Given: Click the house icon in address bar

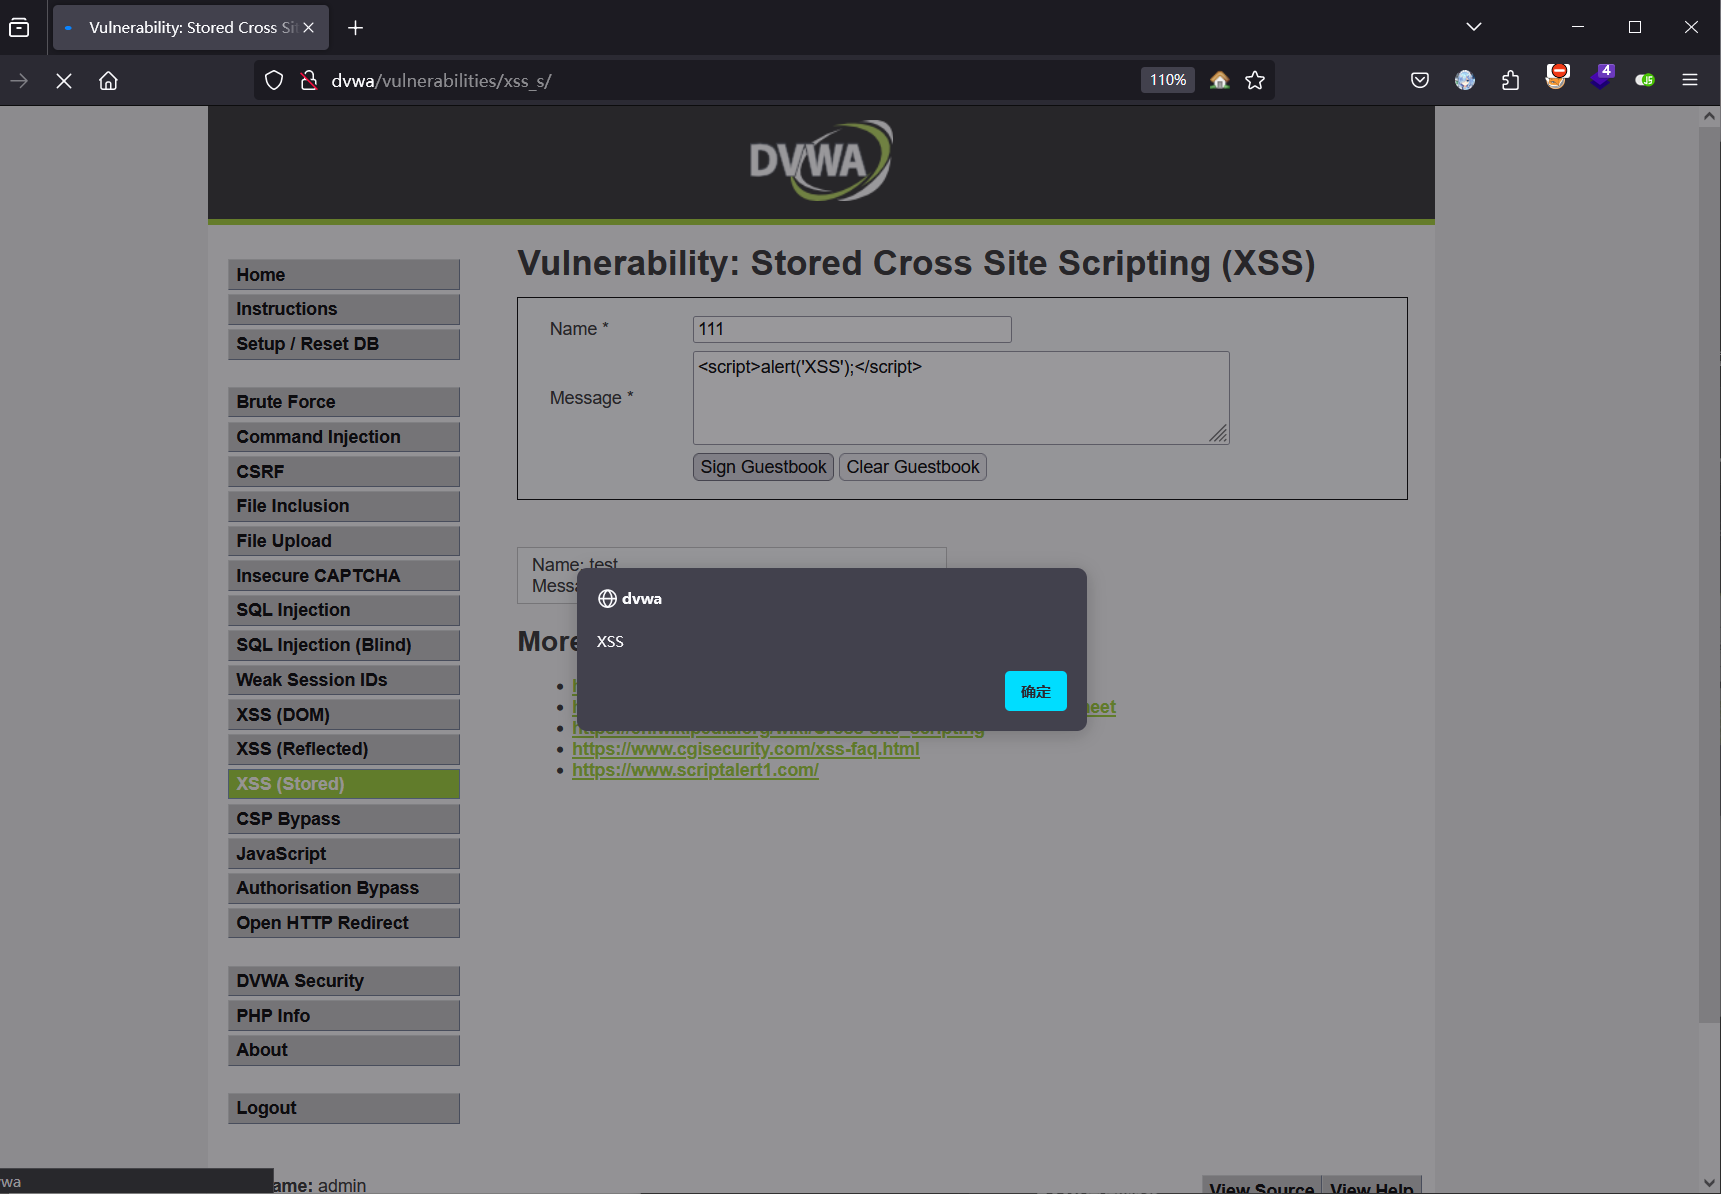Looking at the screenshot, I should tap(1219, 80).
